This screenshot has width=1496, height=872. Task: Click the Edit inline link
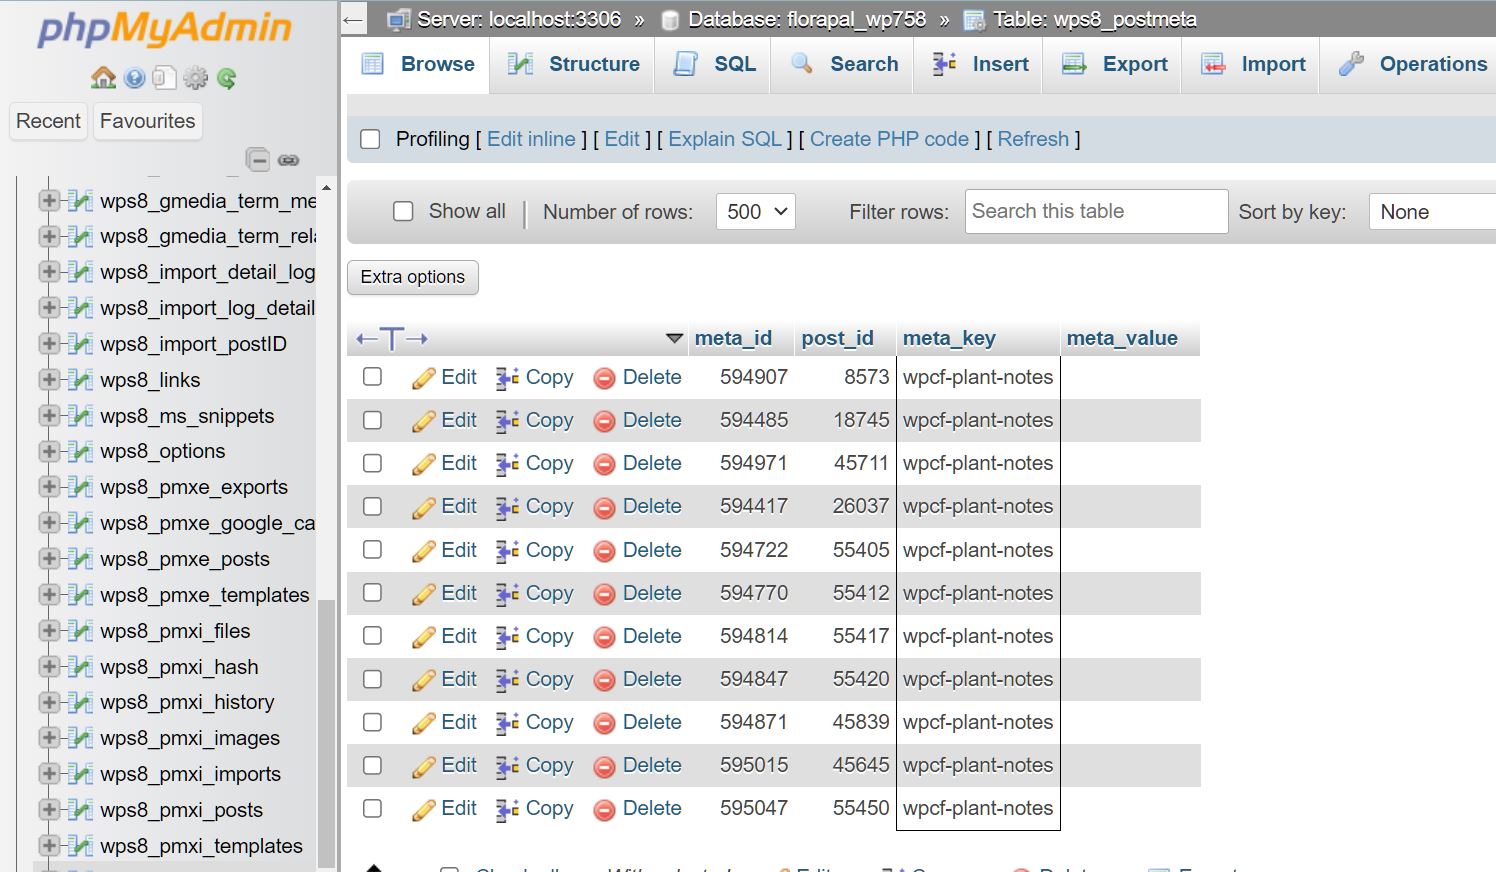[x=531, y=139]
